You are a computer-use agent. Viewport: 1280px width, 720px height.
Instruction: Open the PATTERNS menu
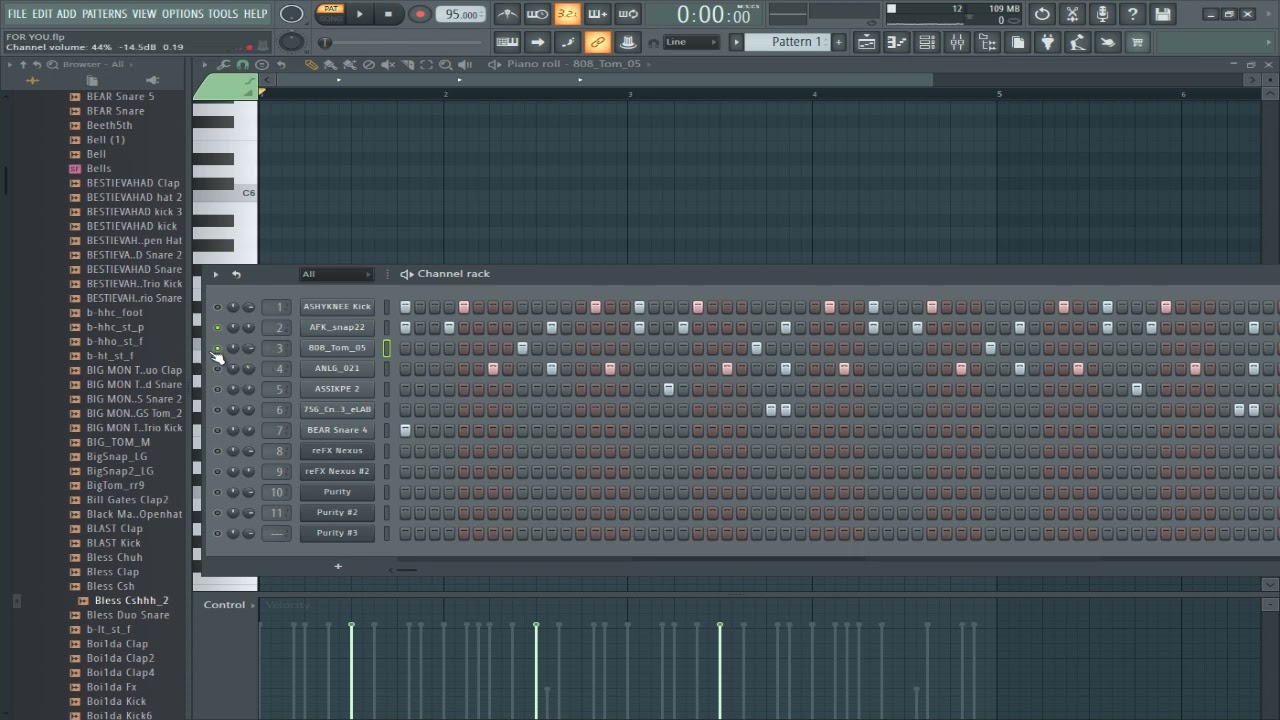point(104,14)
